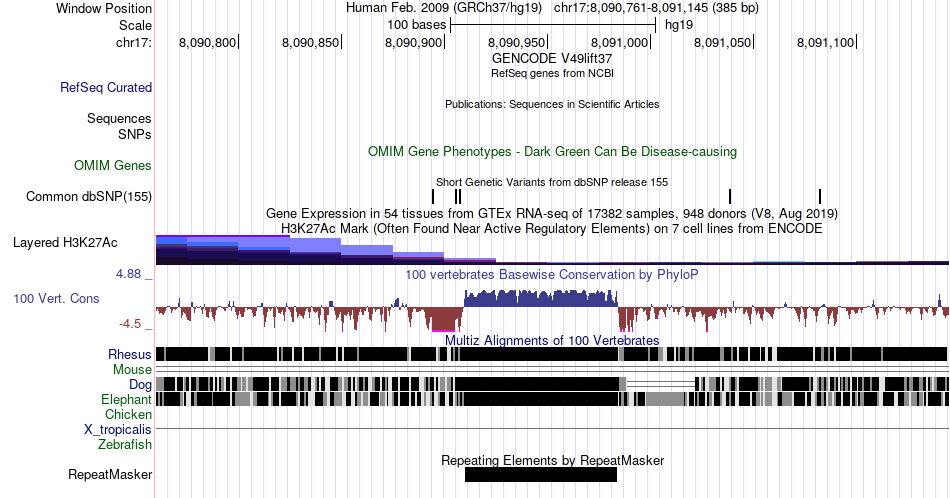Select the RepeatMasker track label
Image resolution: width=950 pixels, height=498 pixels.
tap(110, 474)
